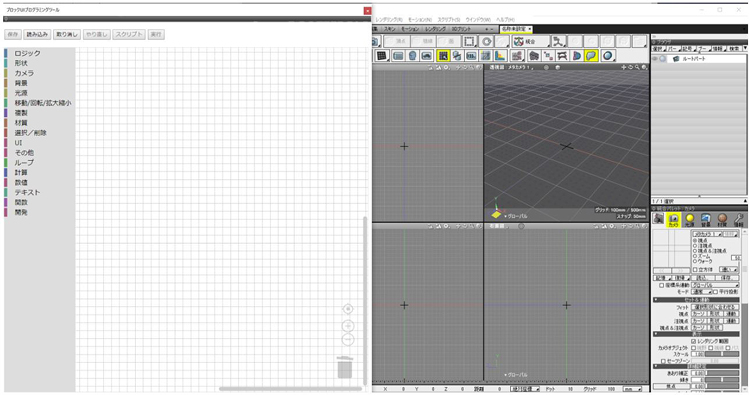Select the 光源 yellow sphere icon
The height and width of the screenshot is (395, 750).
point(690,219)
